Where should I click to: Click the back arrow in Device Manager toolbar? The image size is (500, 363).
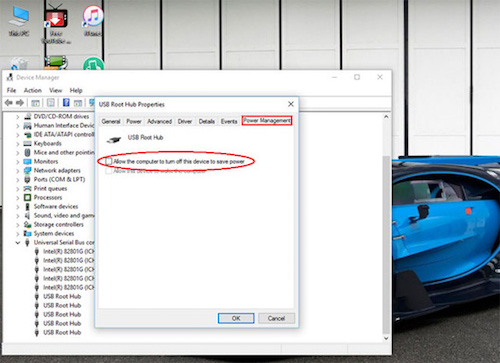pos(9,103)
